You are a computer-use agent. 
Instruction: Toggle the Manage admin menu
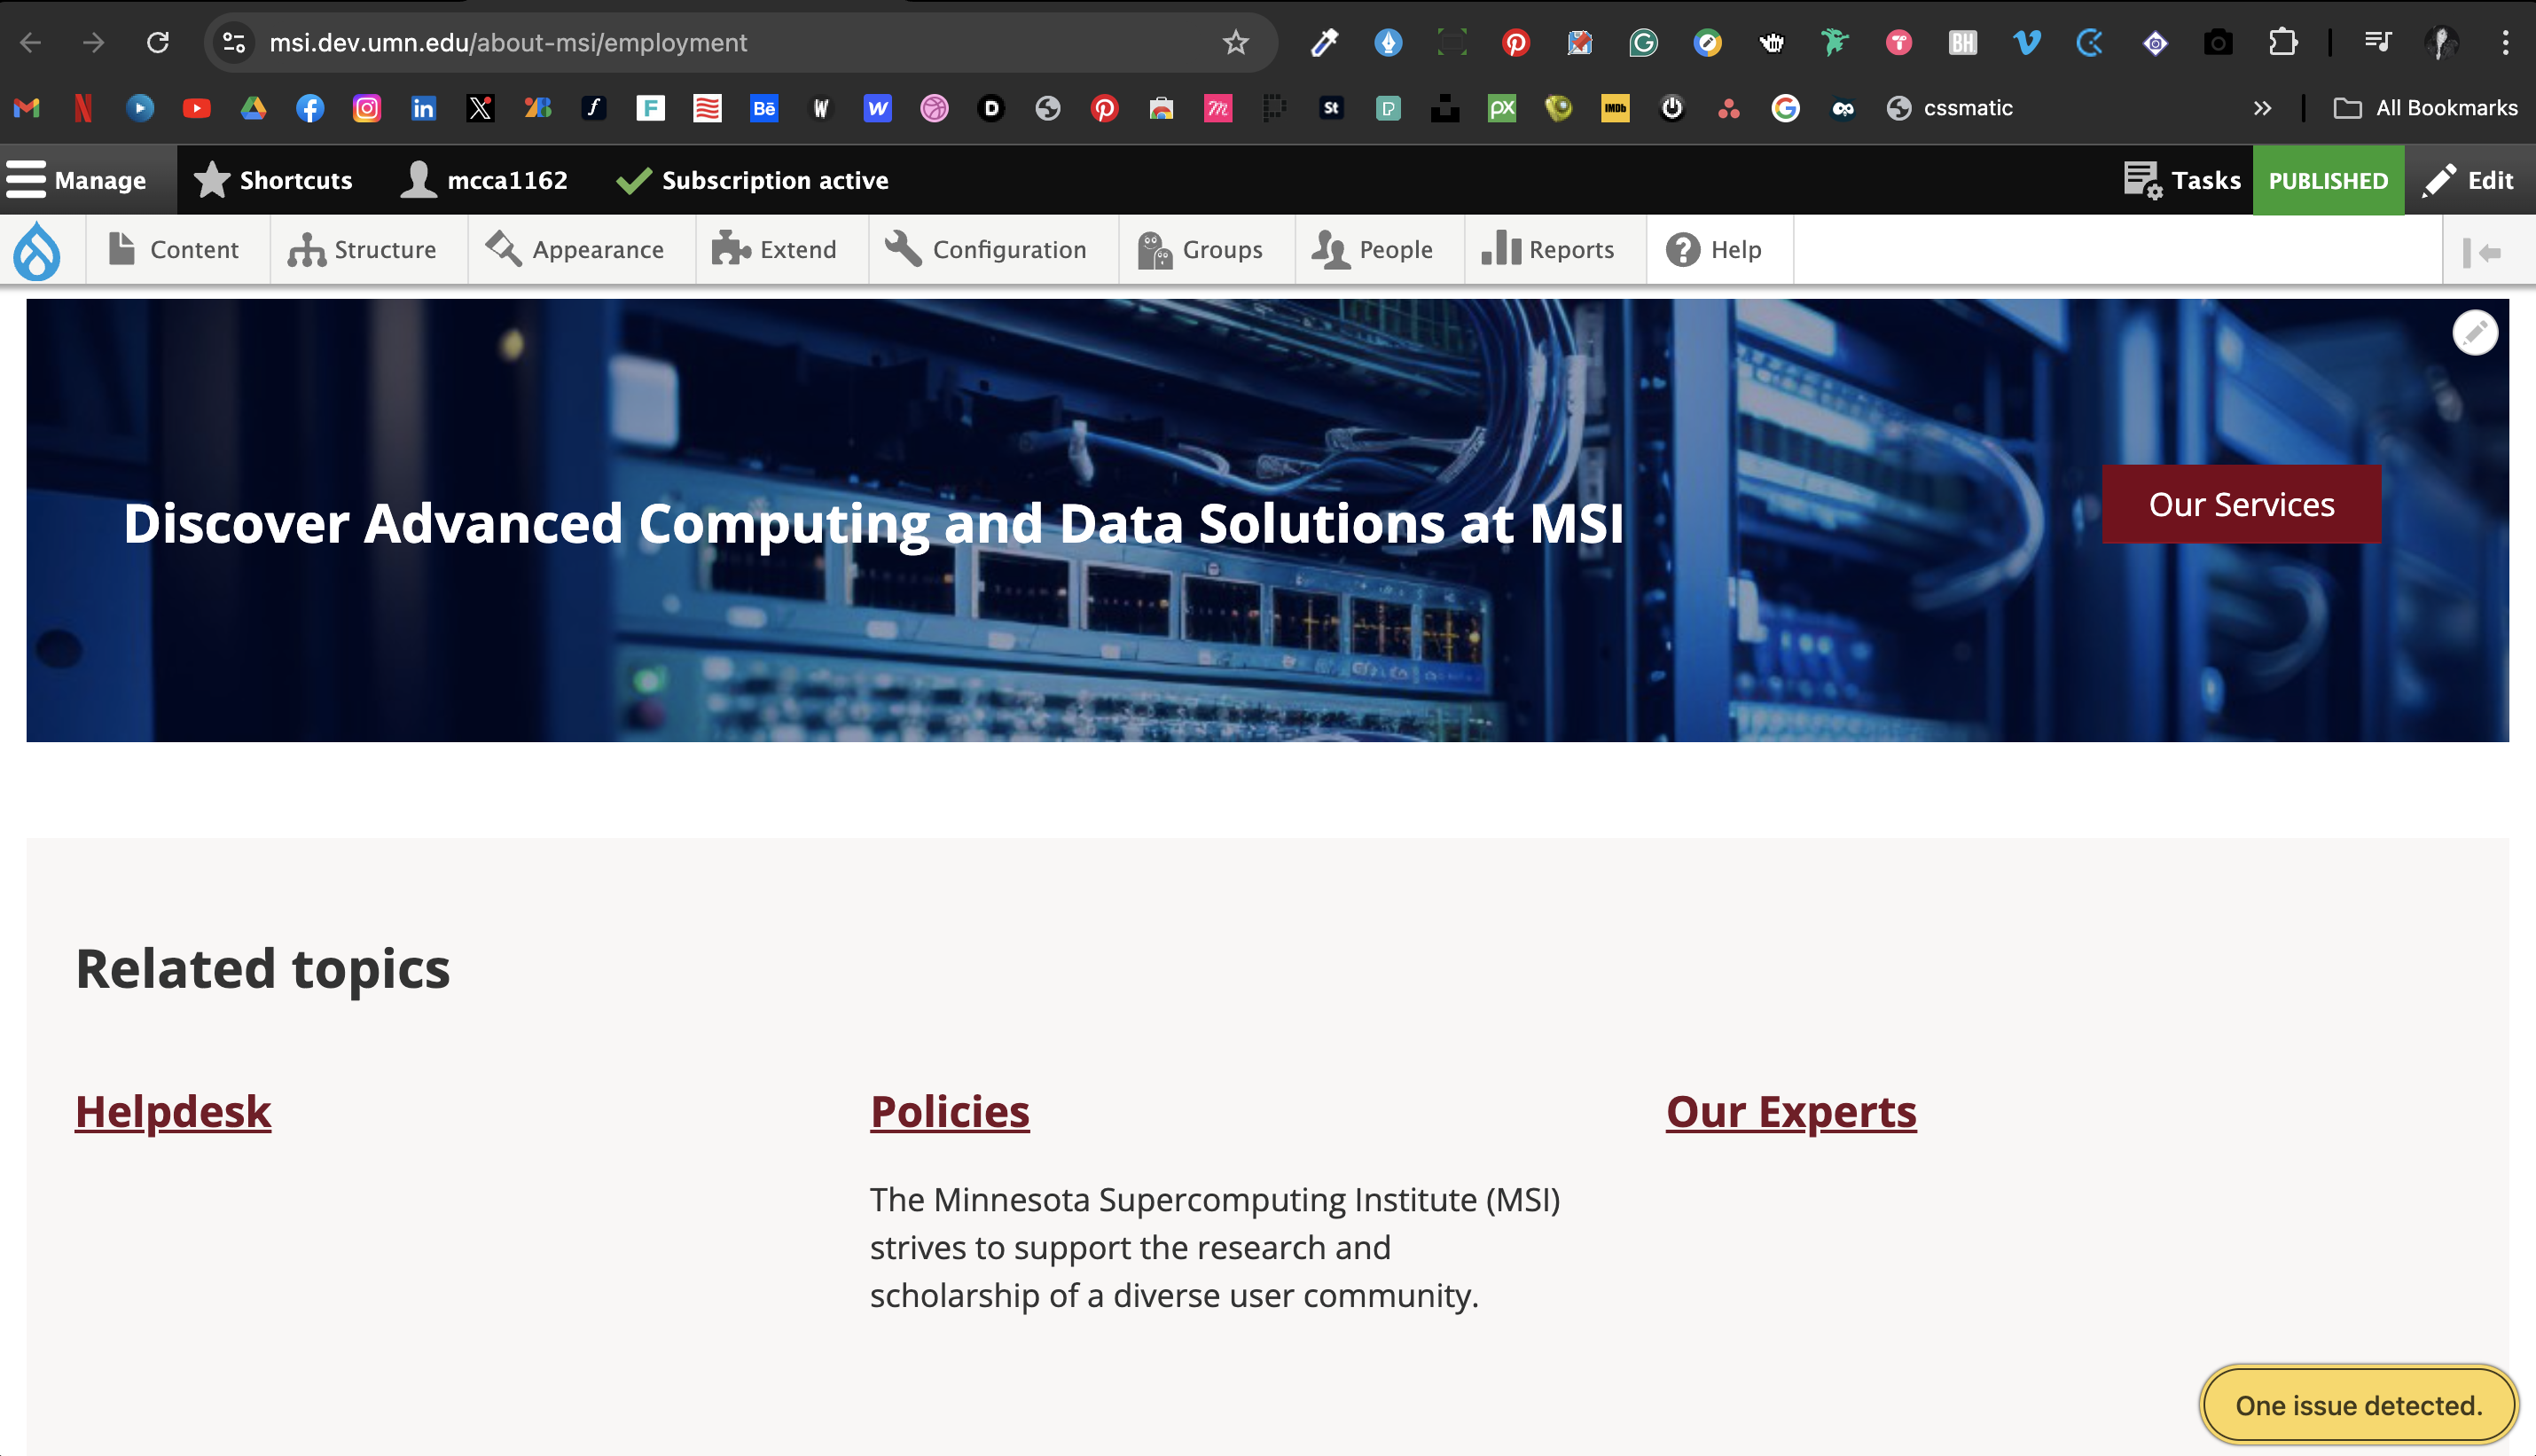pyautogui.click(x=77, y=180)
